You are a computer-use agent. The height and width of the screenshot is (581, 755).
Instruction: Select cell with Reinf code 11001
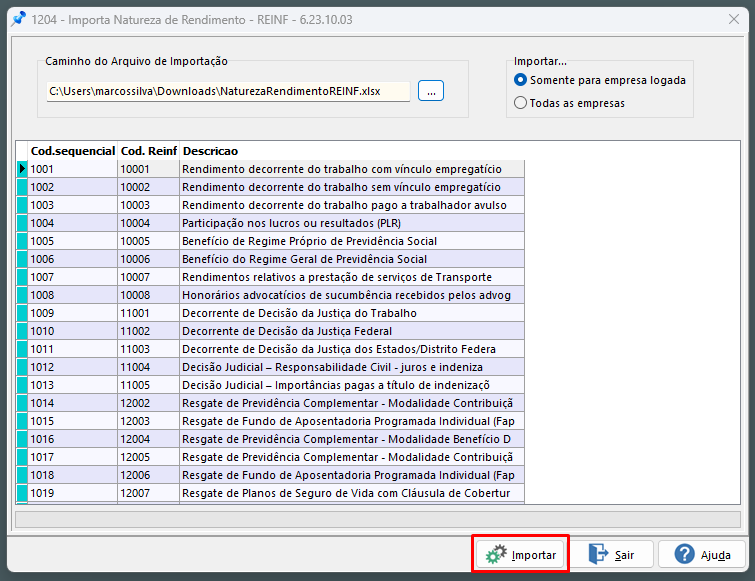(148, 313)
